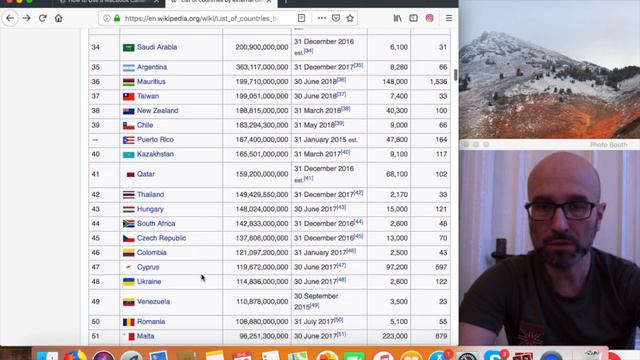This screenshot has width=640, height=360.
Task: Open the Colombia link
Action: (x=151, y=253)
